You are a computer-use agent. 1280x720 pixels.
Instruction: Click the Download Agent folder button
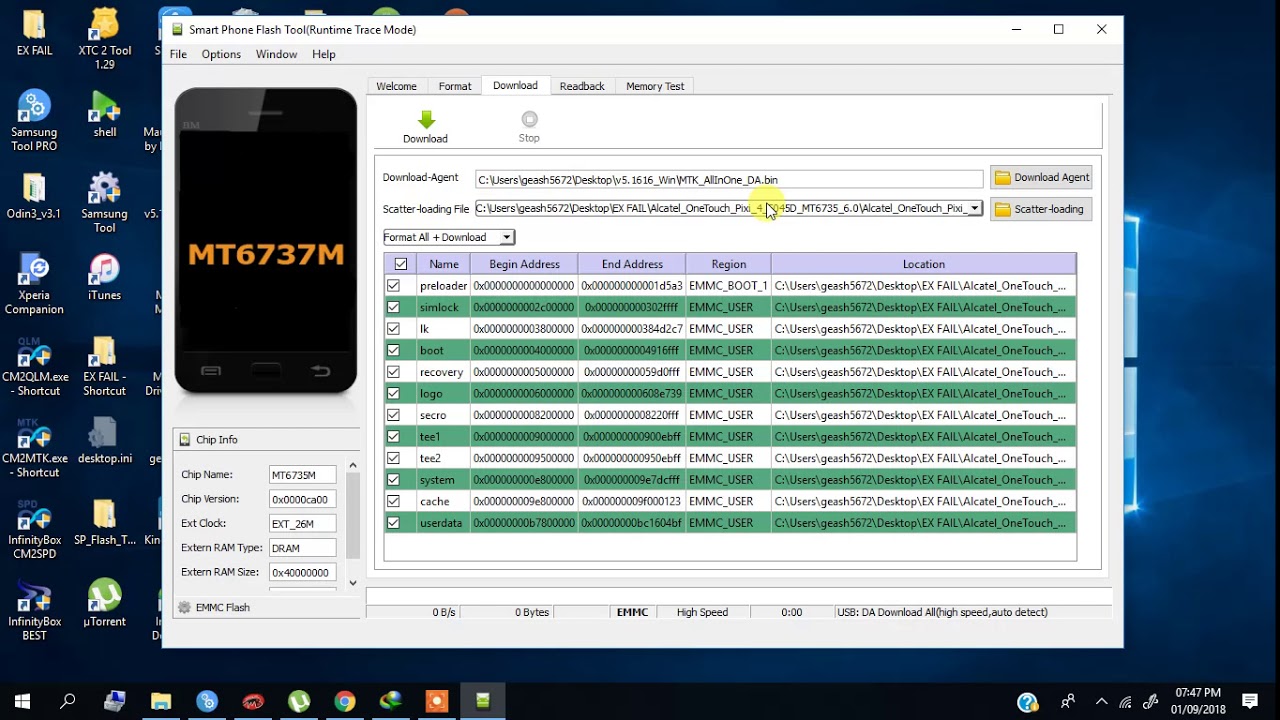click(x=1041, y=177)
